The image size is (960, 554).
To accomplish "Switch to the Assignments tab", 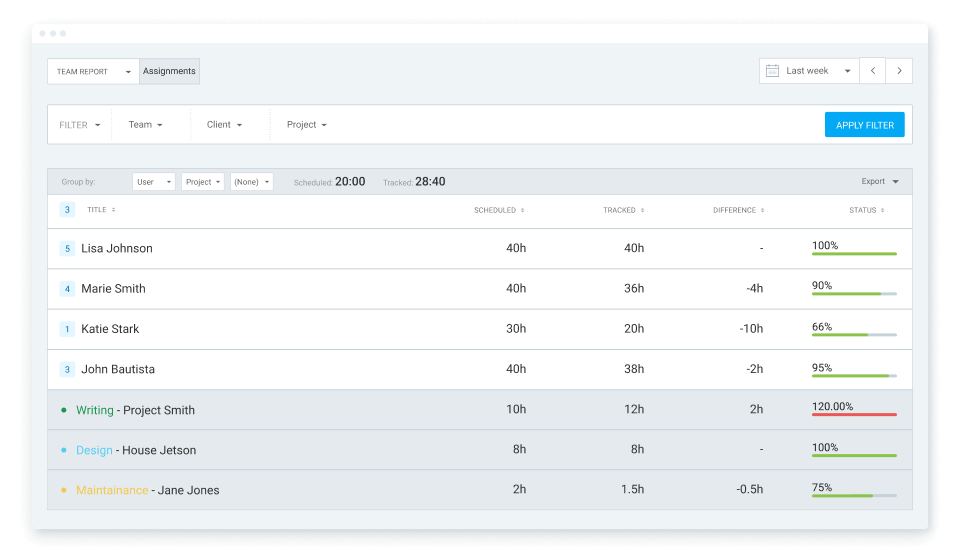I will coord(169,72).
